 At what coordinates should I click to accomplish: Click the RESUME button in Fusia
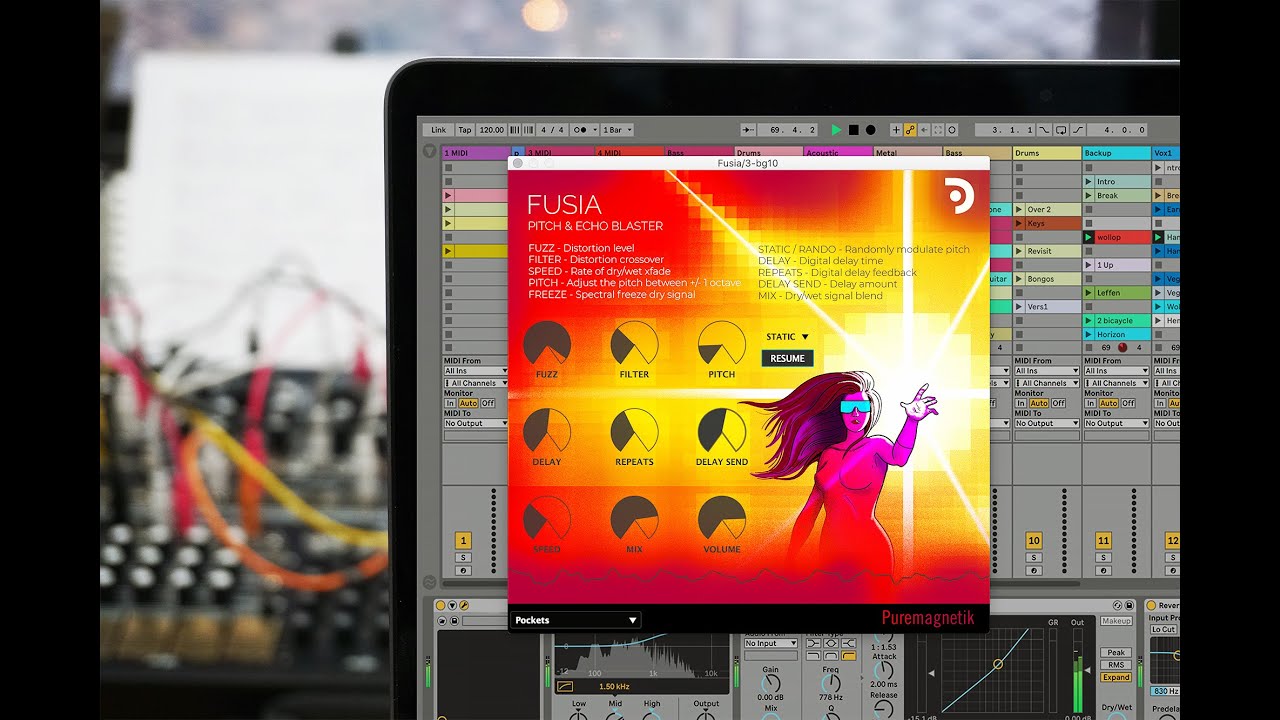[787, 358]
